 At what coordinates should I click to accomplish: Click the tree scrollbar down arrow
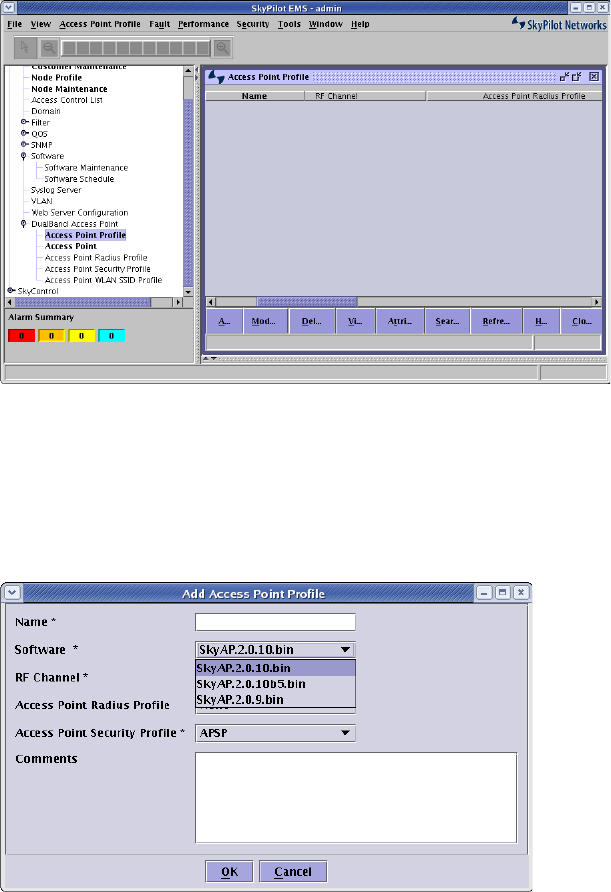(188, 292)
